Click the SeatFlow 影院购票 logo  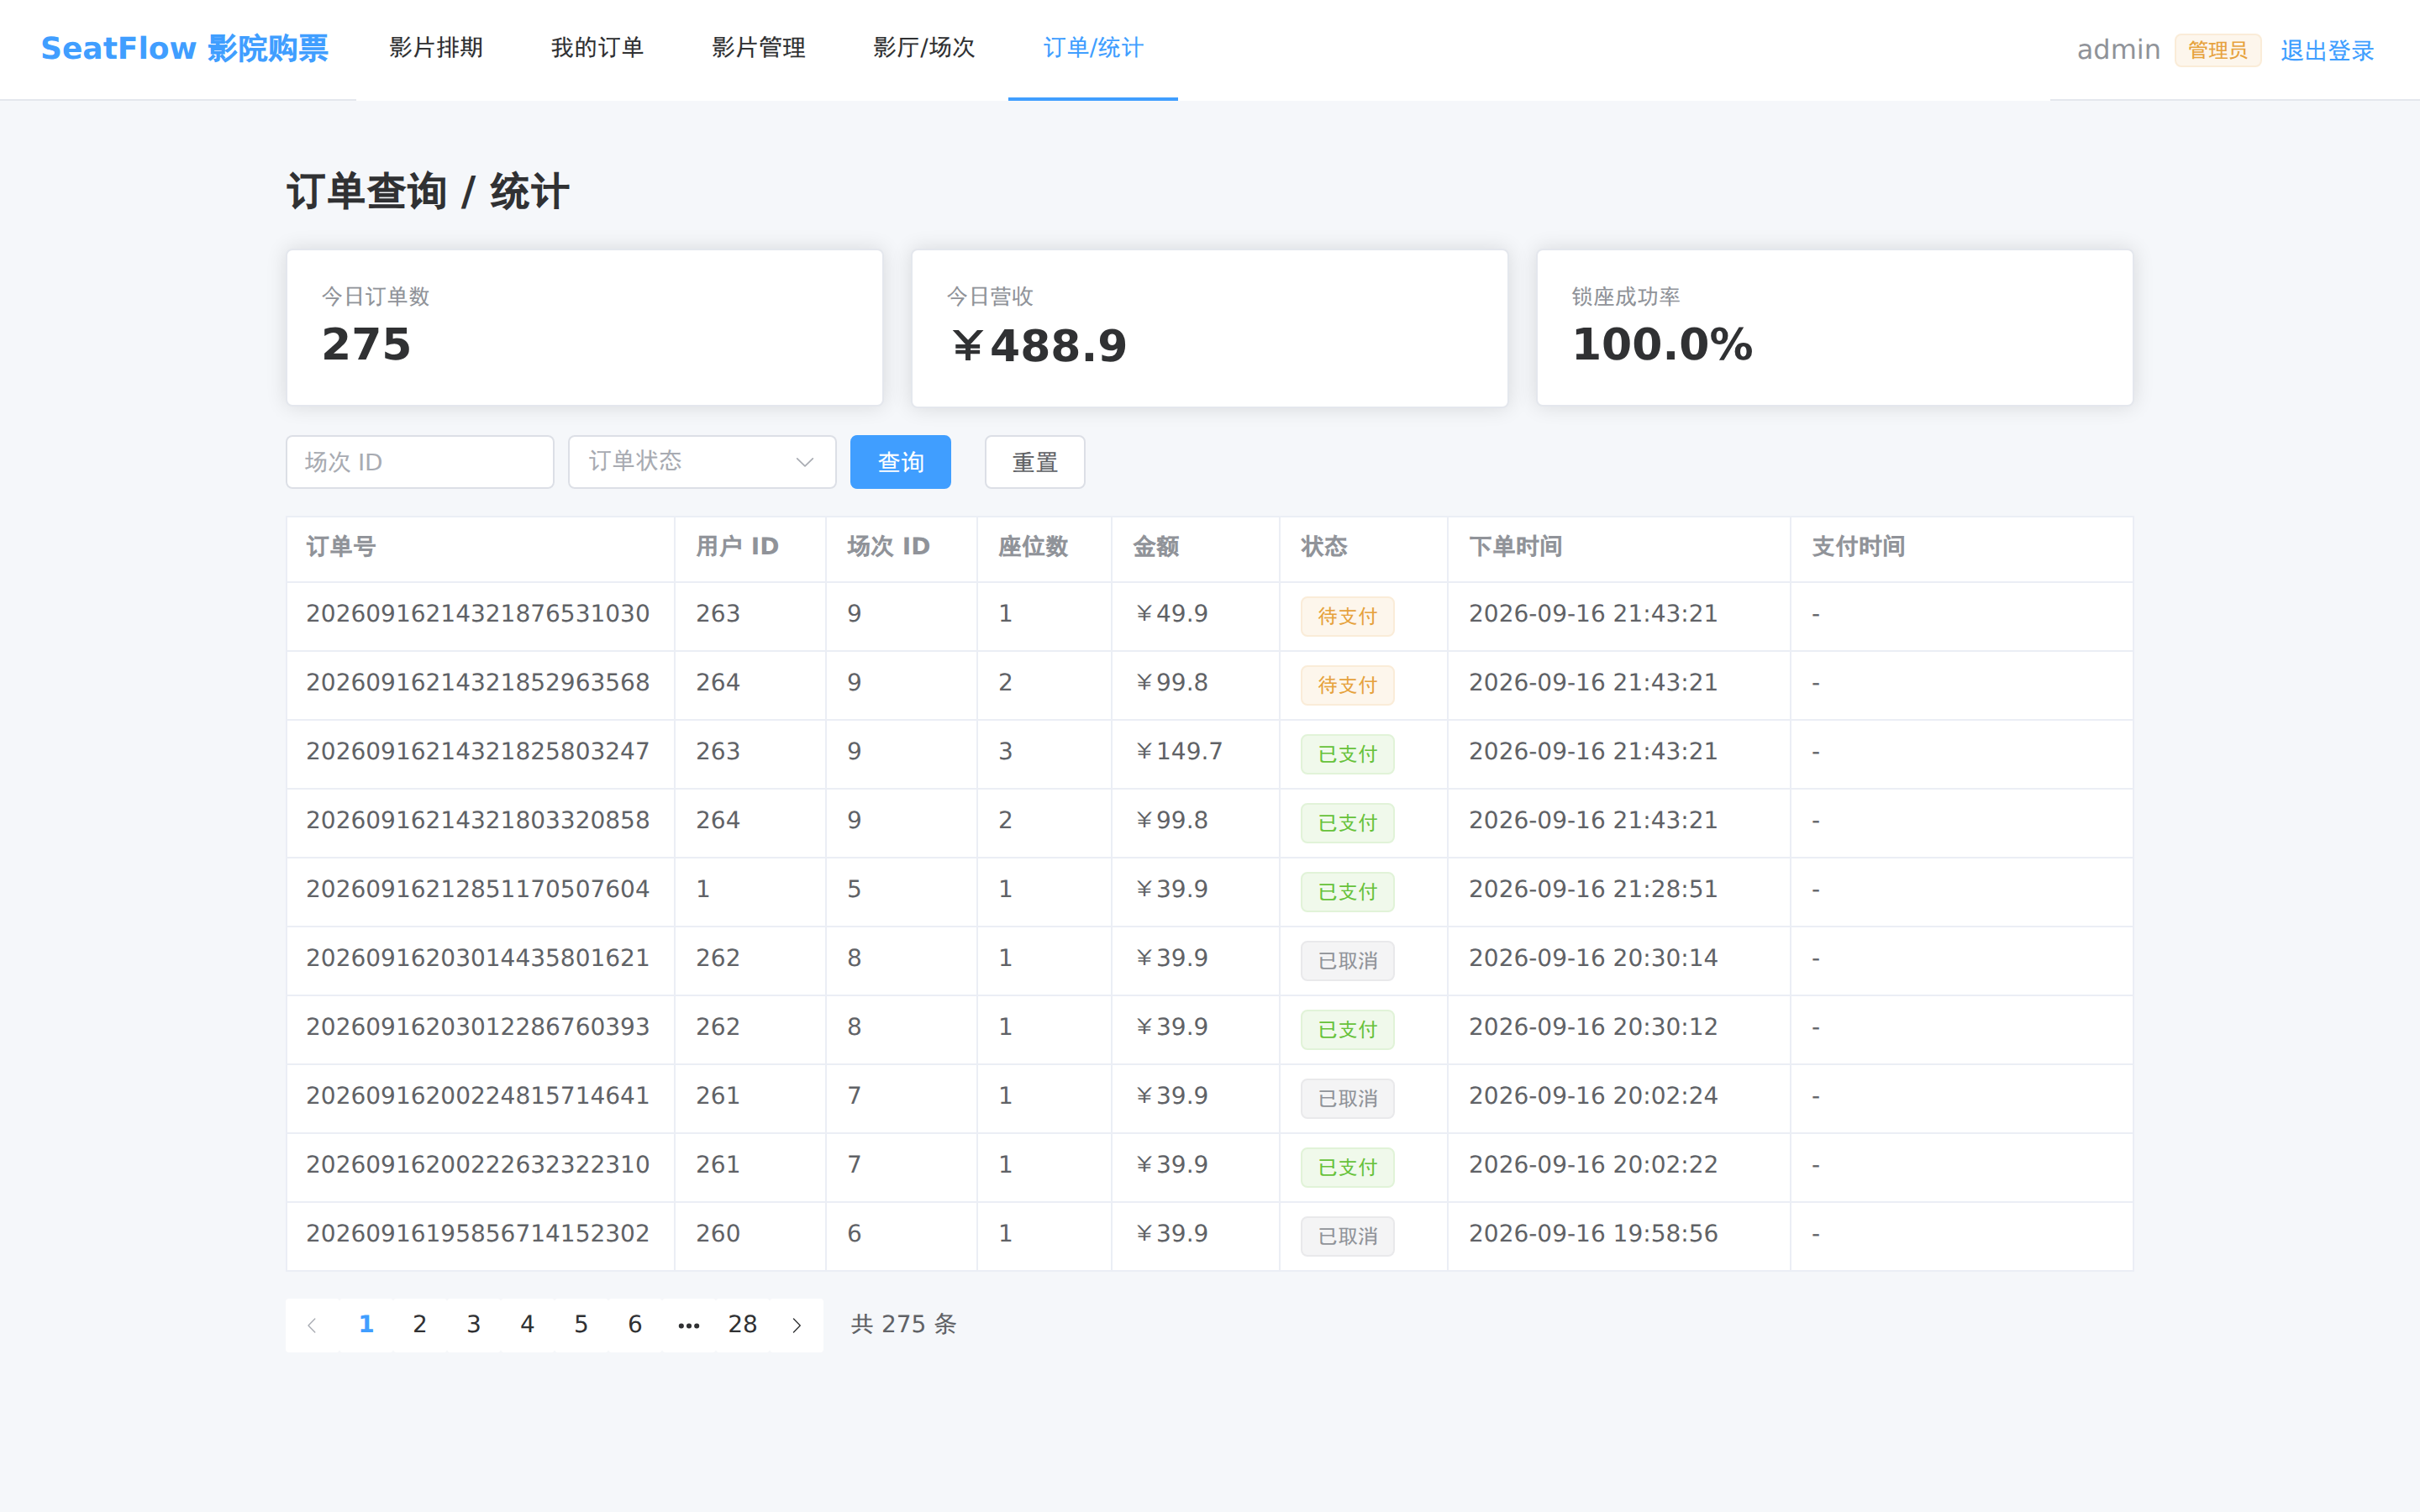185,48
